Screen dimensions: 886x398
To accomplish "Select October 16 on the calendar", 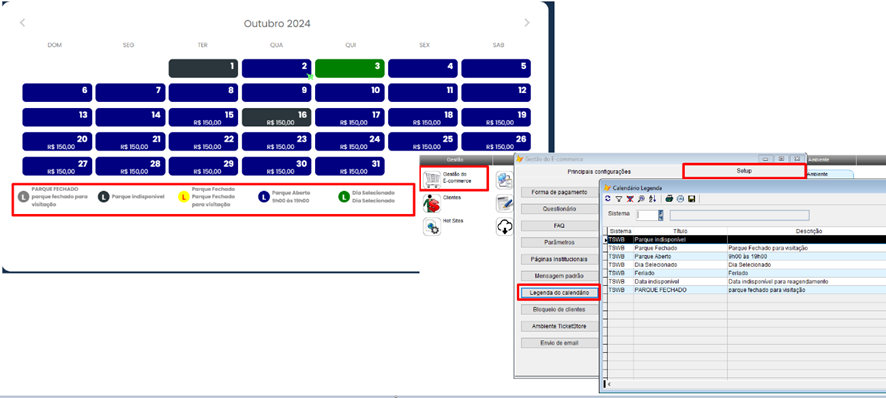I will [277, 118].
